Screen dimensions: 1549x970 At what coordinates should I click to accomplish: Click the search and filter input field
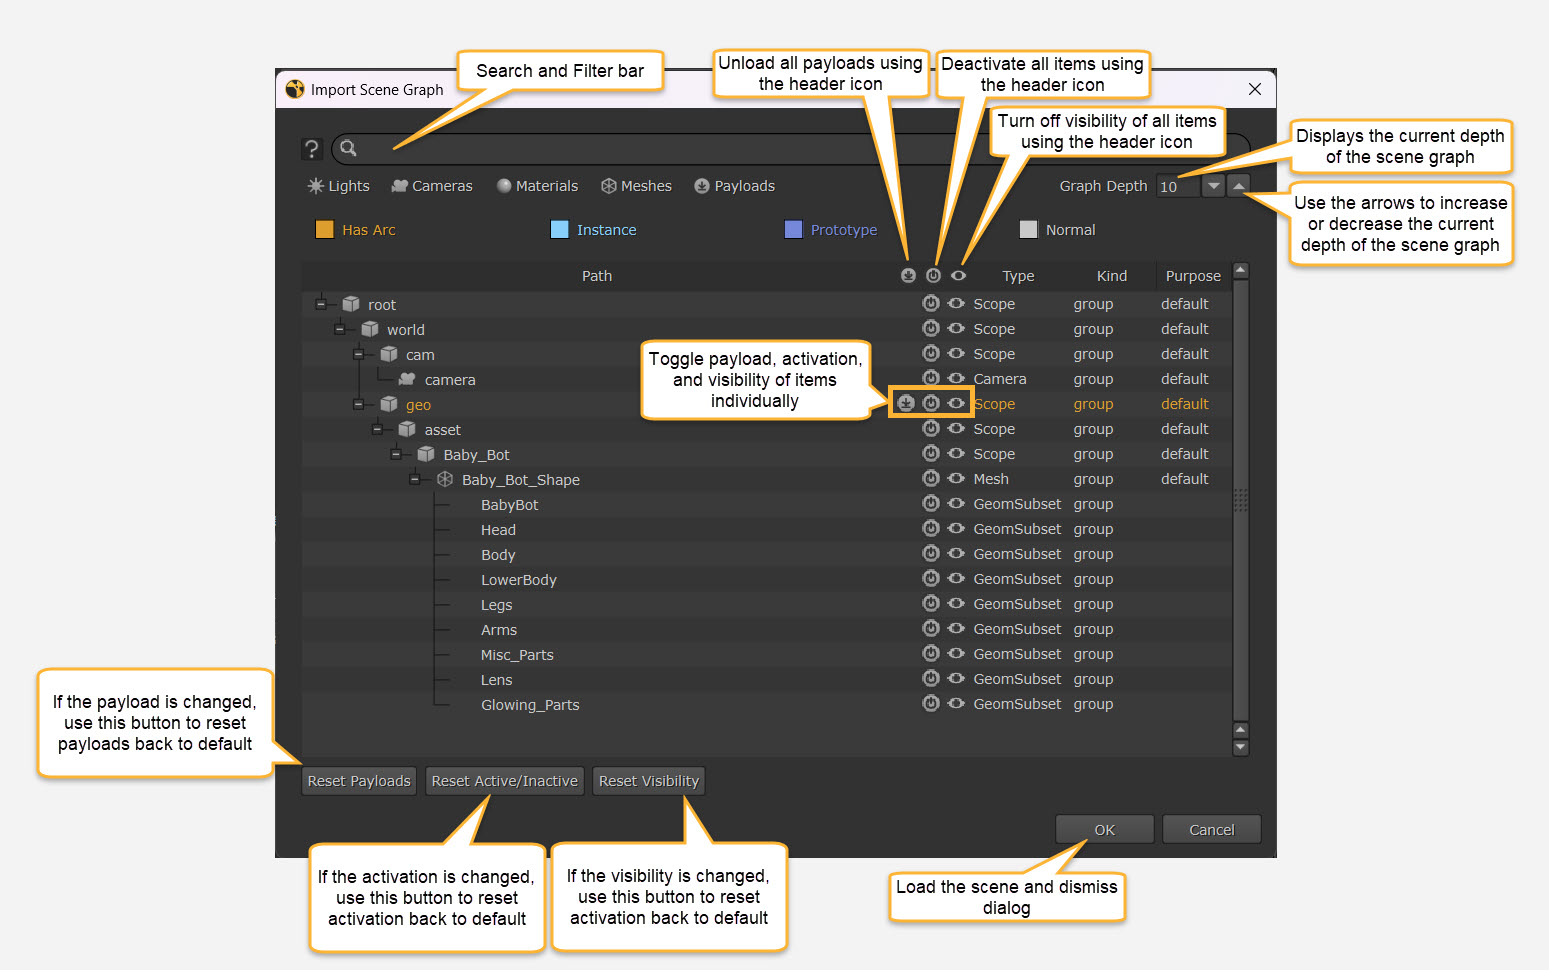point(640,149)
